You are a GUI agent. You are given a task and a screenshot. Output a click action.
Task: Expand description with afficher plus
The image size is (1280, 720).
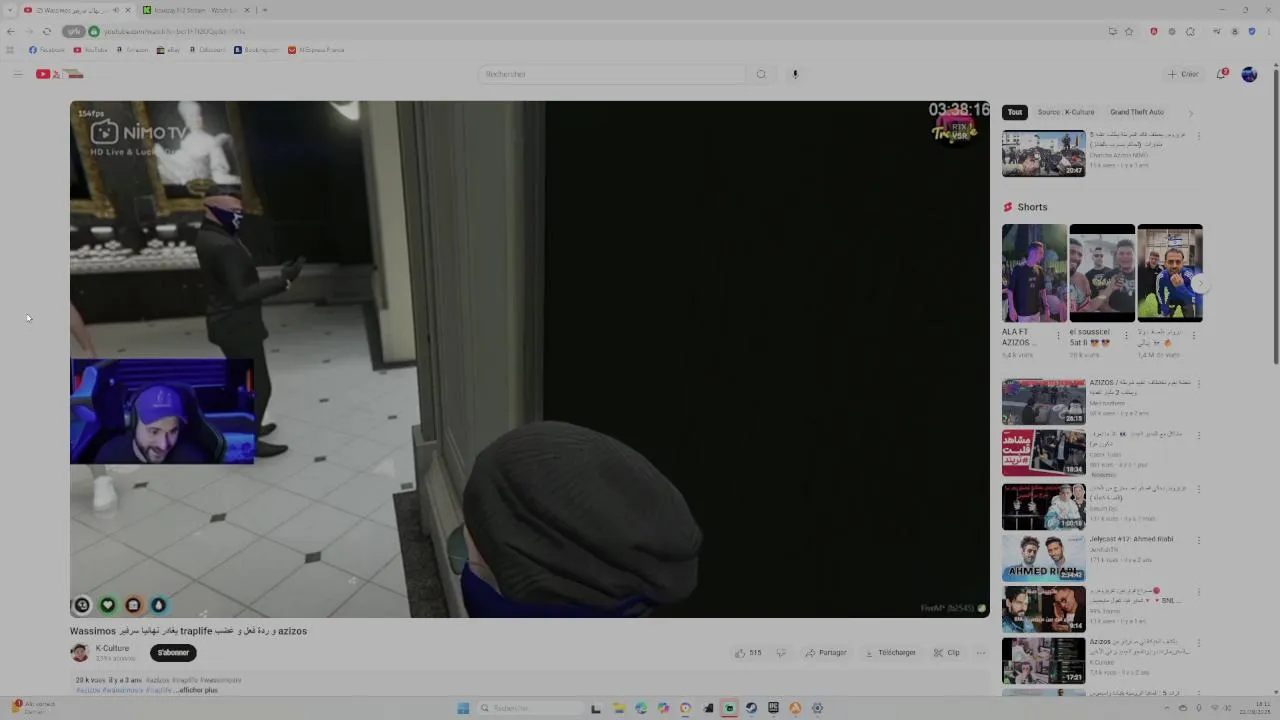[198, 690]
